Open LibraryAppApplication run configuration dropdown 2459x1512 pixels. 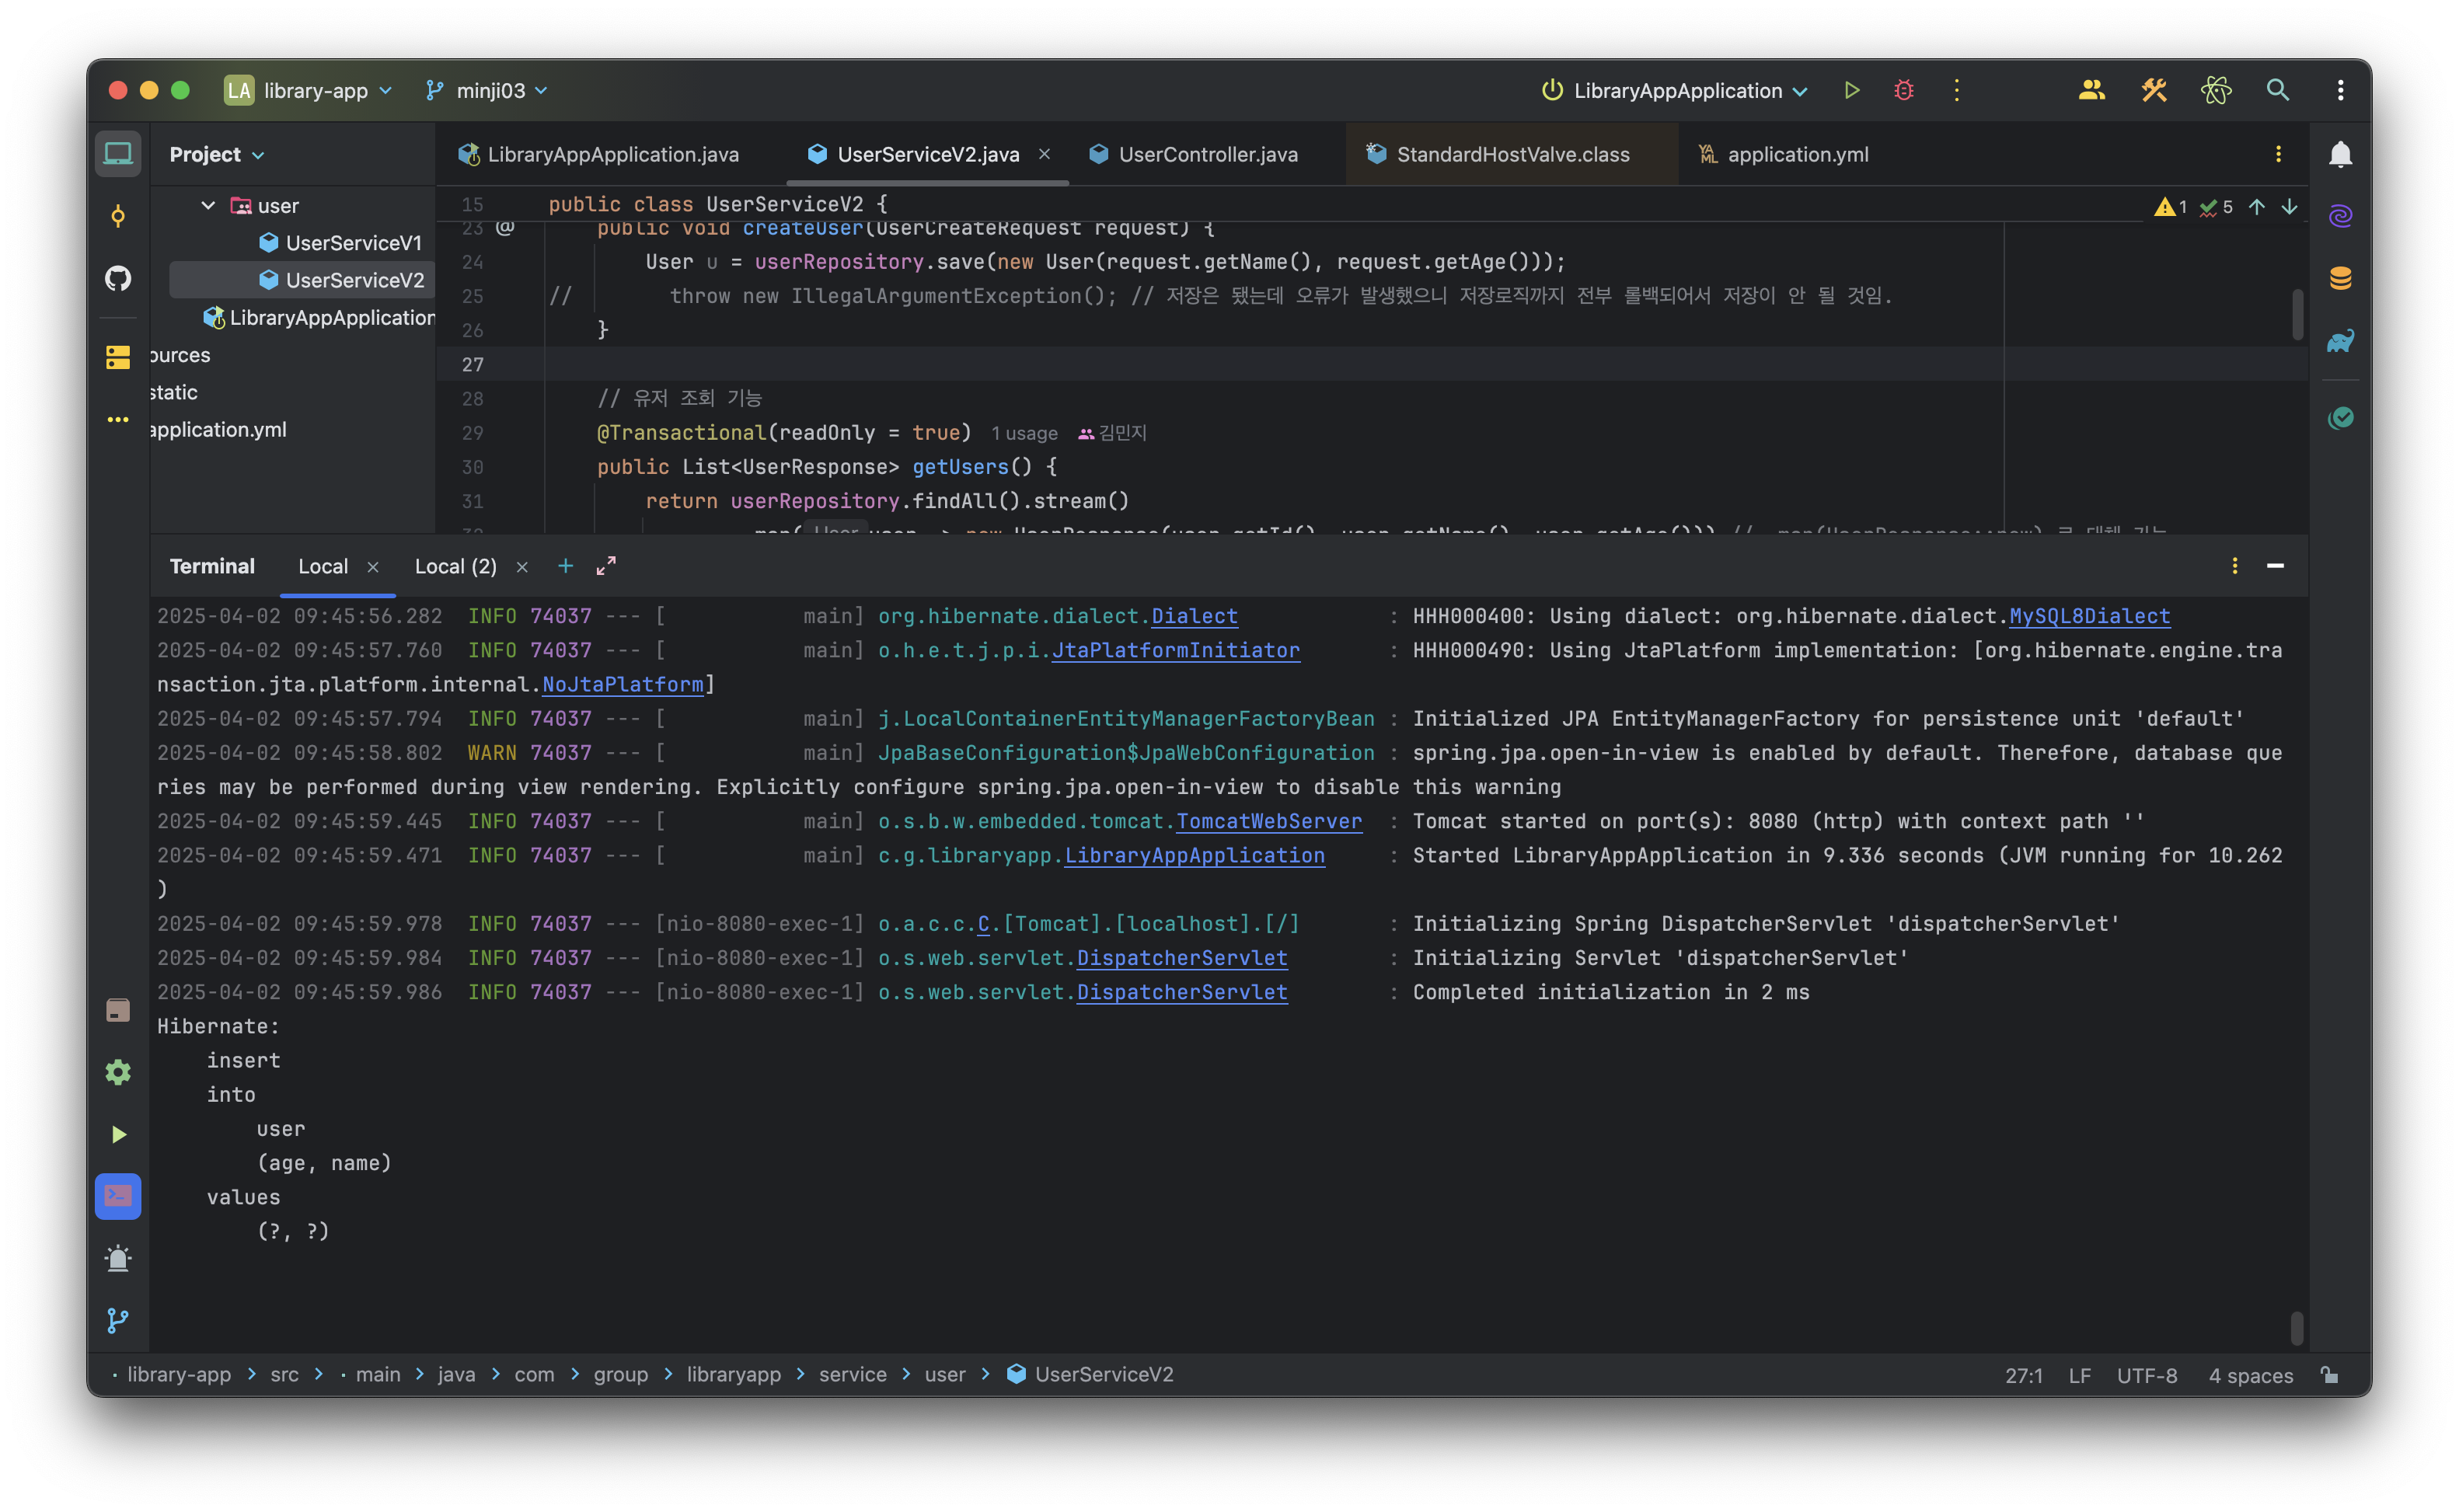tap(1676, 90)
